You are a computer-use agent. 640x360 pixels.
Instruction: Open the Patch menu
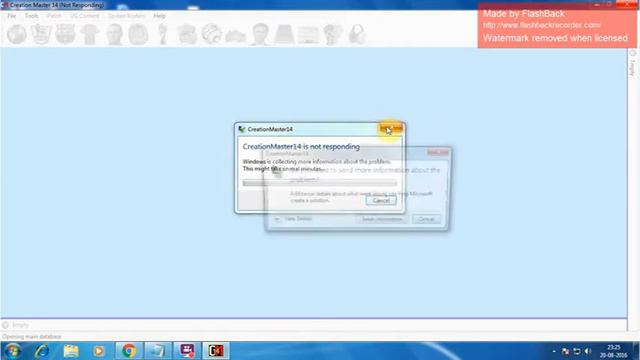pos(54,16)
